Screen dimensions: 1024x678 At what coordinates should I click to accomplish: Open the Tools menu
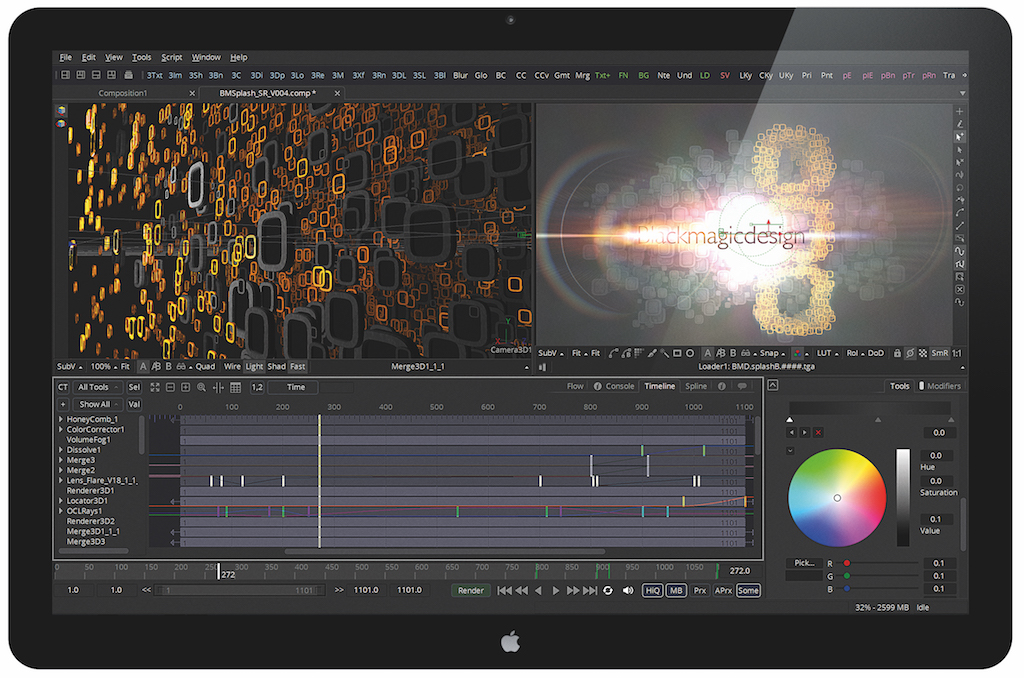[141, 57]
